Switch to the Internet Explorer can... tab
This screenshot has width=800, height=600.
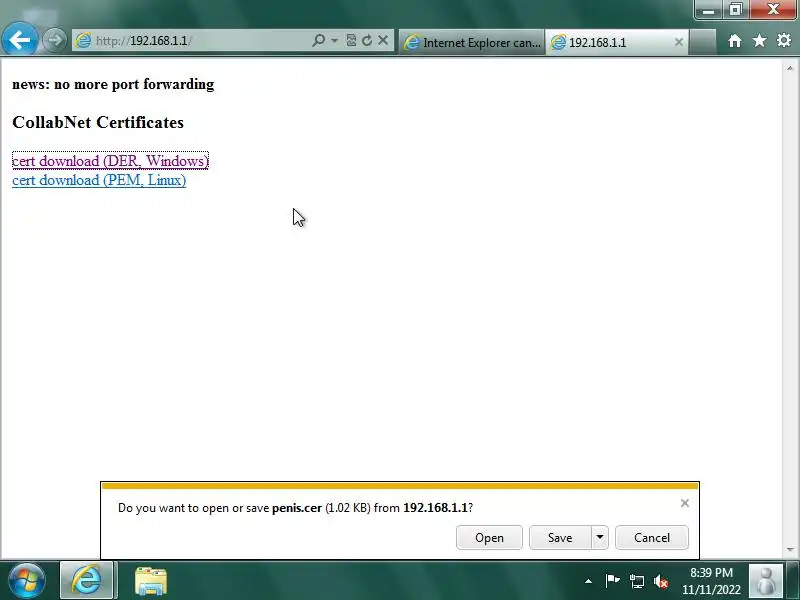coord(472,42)
